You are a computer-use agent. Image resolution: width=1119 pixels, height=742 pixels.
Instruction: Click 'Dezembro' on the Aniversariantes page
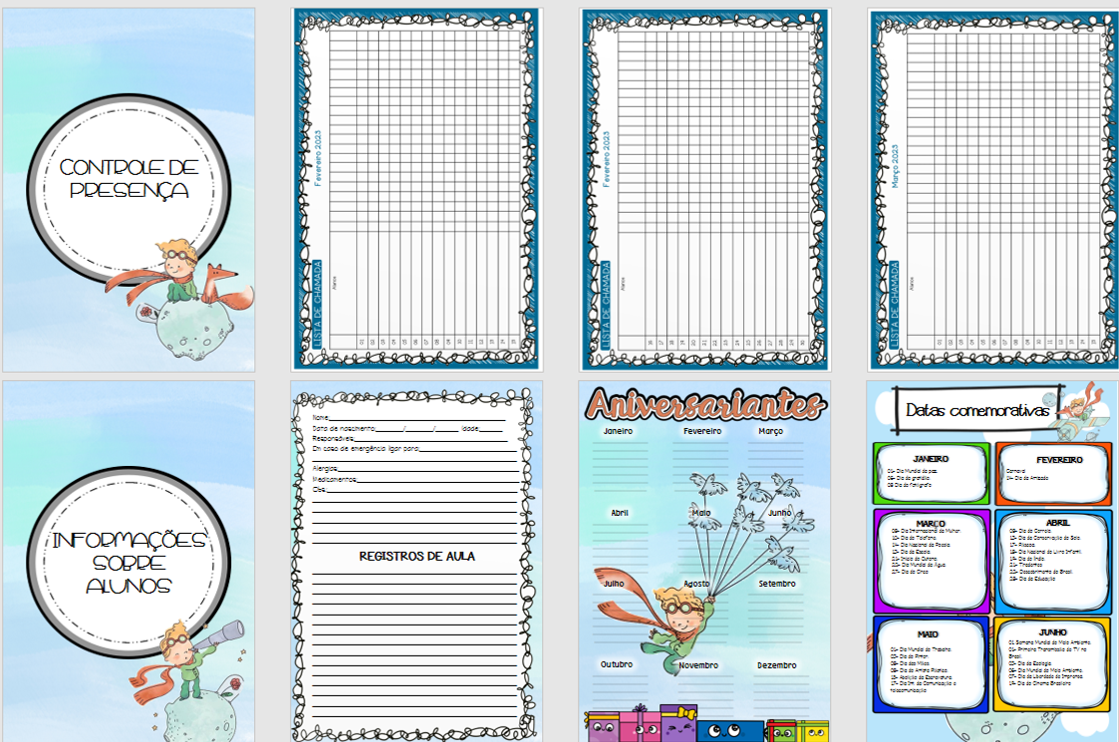pyautogui.click(x=777, y=665)
